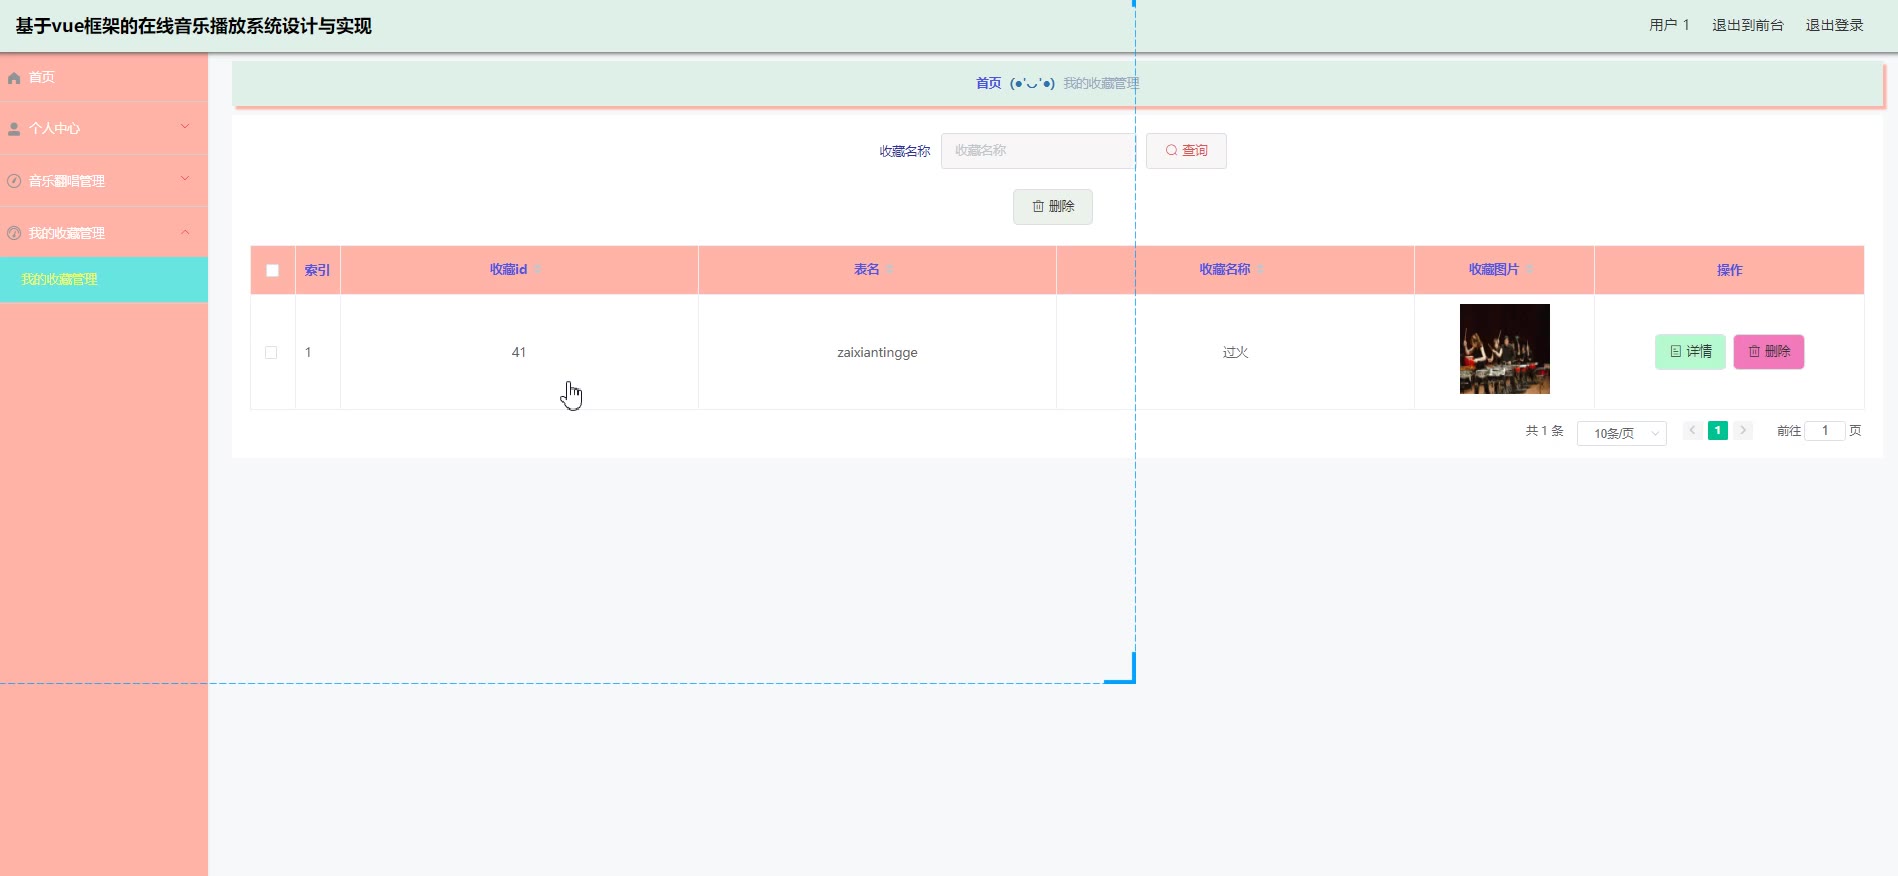Viewport: 1898px width, 876px height.
Task: Sort 收藏图片 column using sort arrows
Action: pyautogui.click(x=1529, y=270)
